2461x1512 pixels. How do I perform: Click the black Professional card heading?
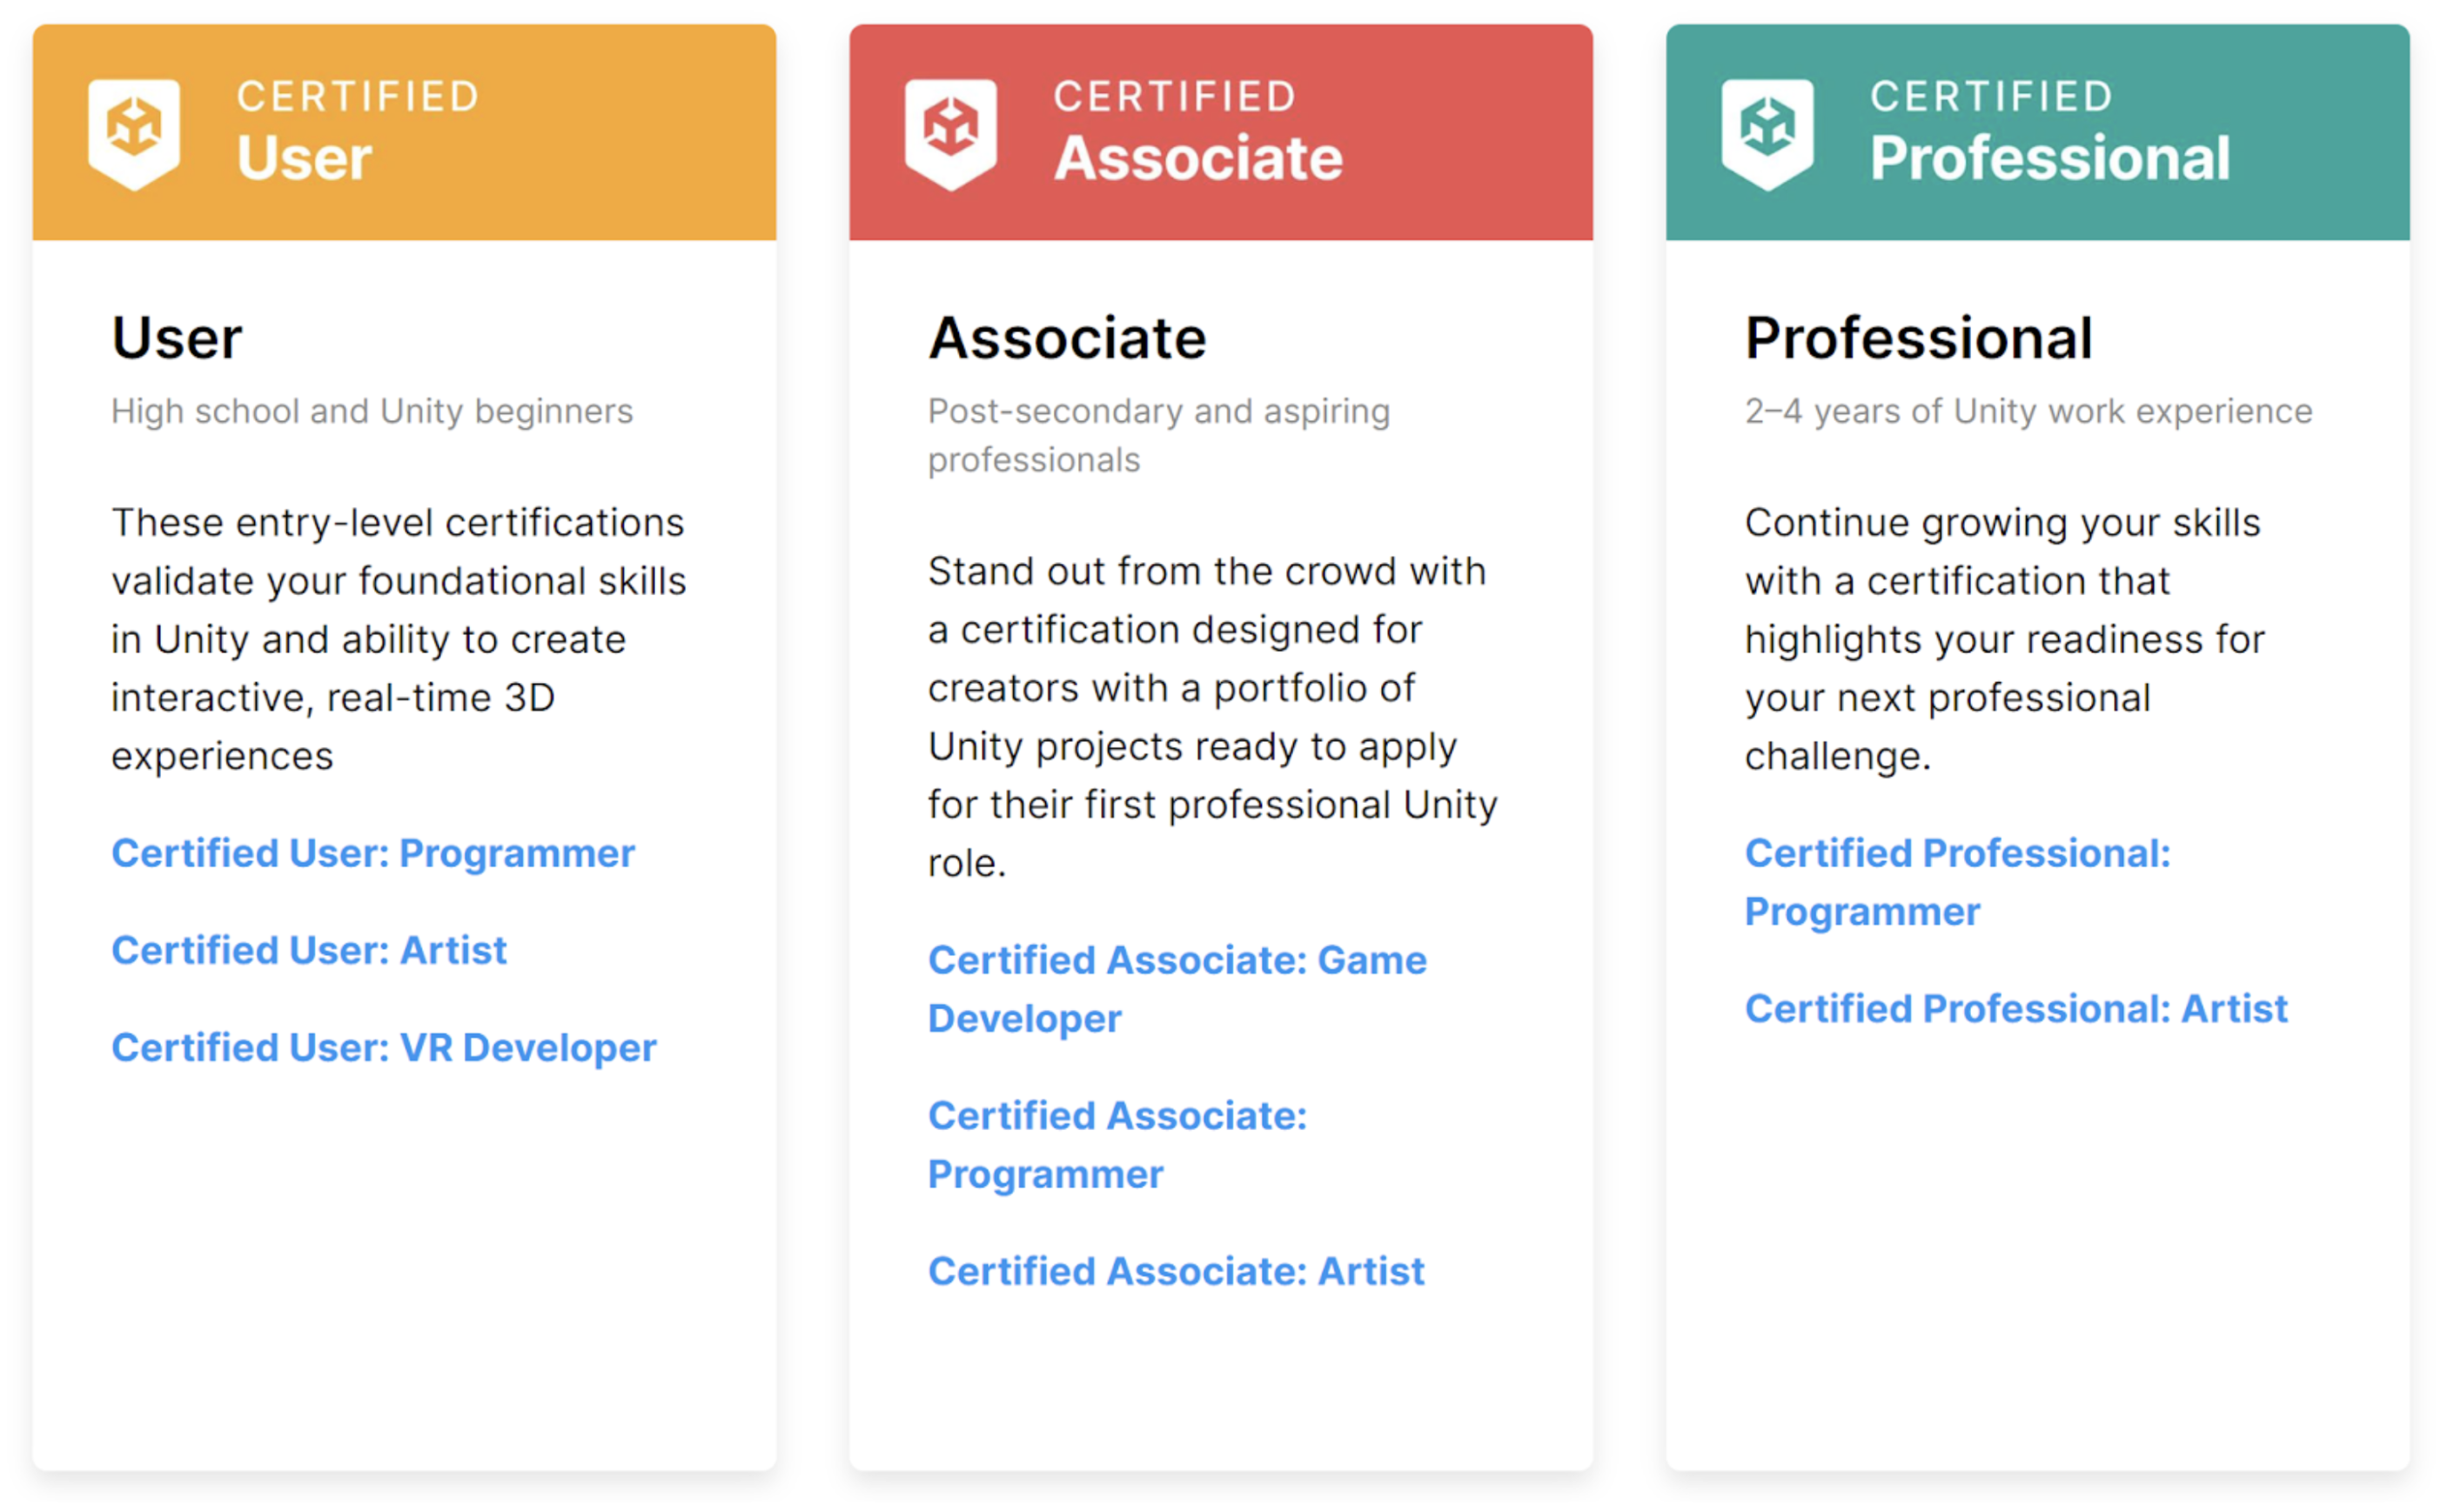[1918, 338]
